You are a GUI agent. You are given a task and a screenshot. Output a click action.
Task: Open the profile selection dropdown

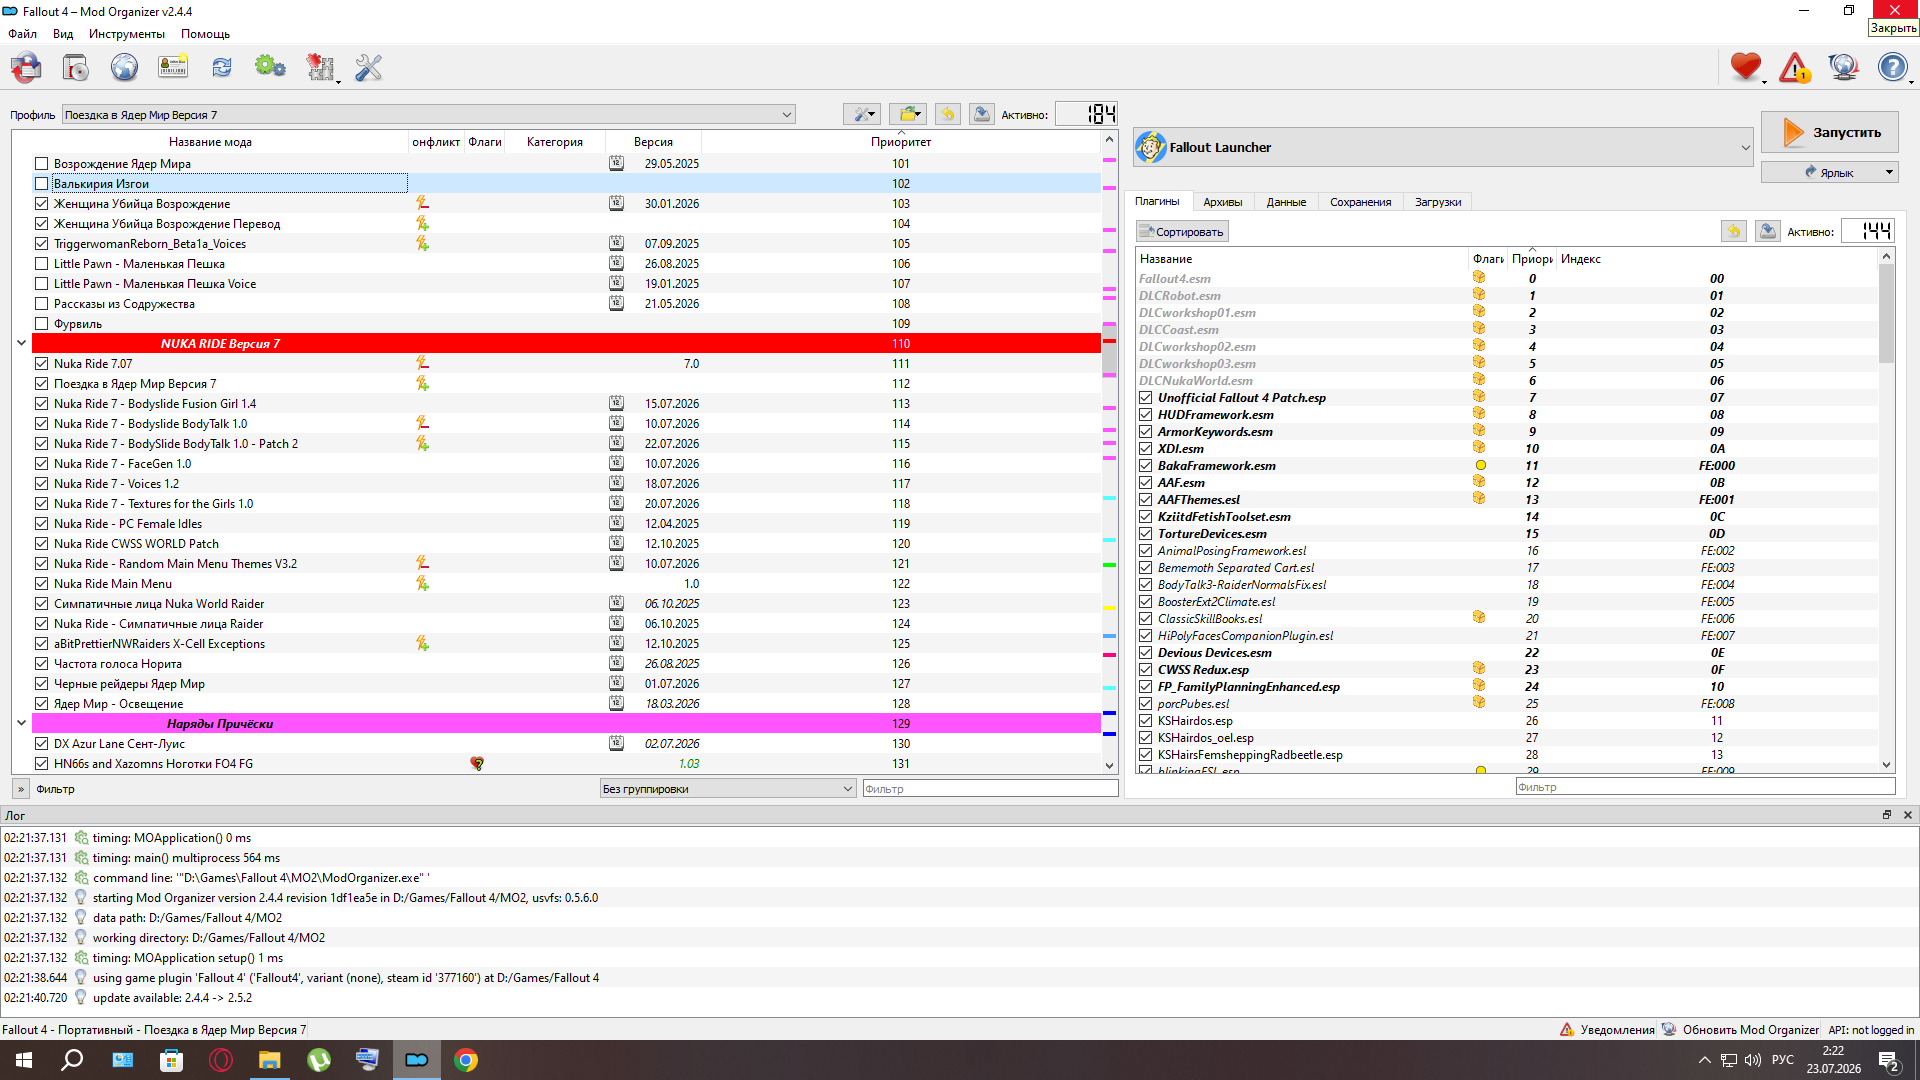(428, 115)
